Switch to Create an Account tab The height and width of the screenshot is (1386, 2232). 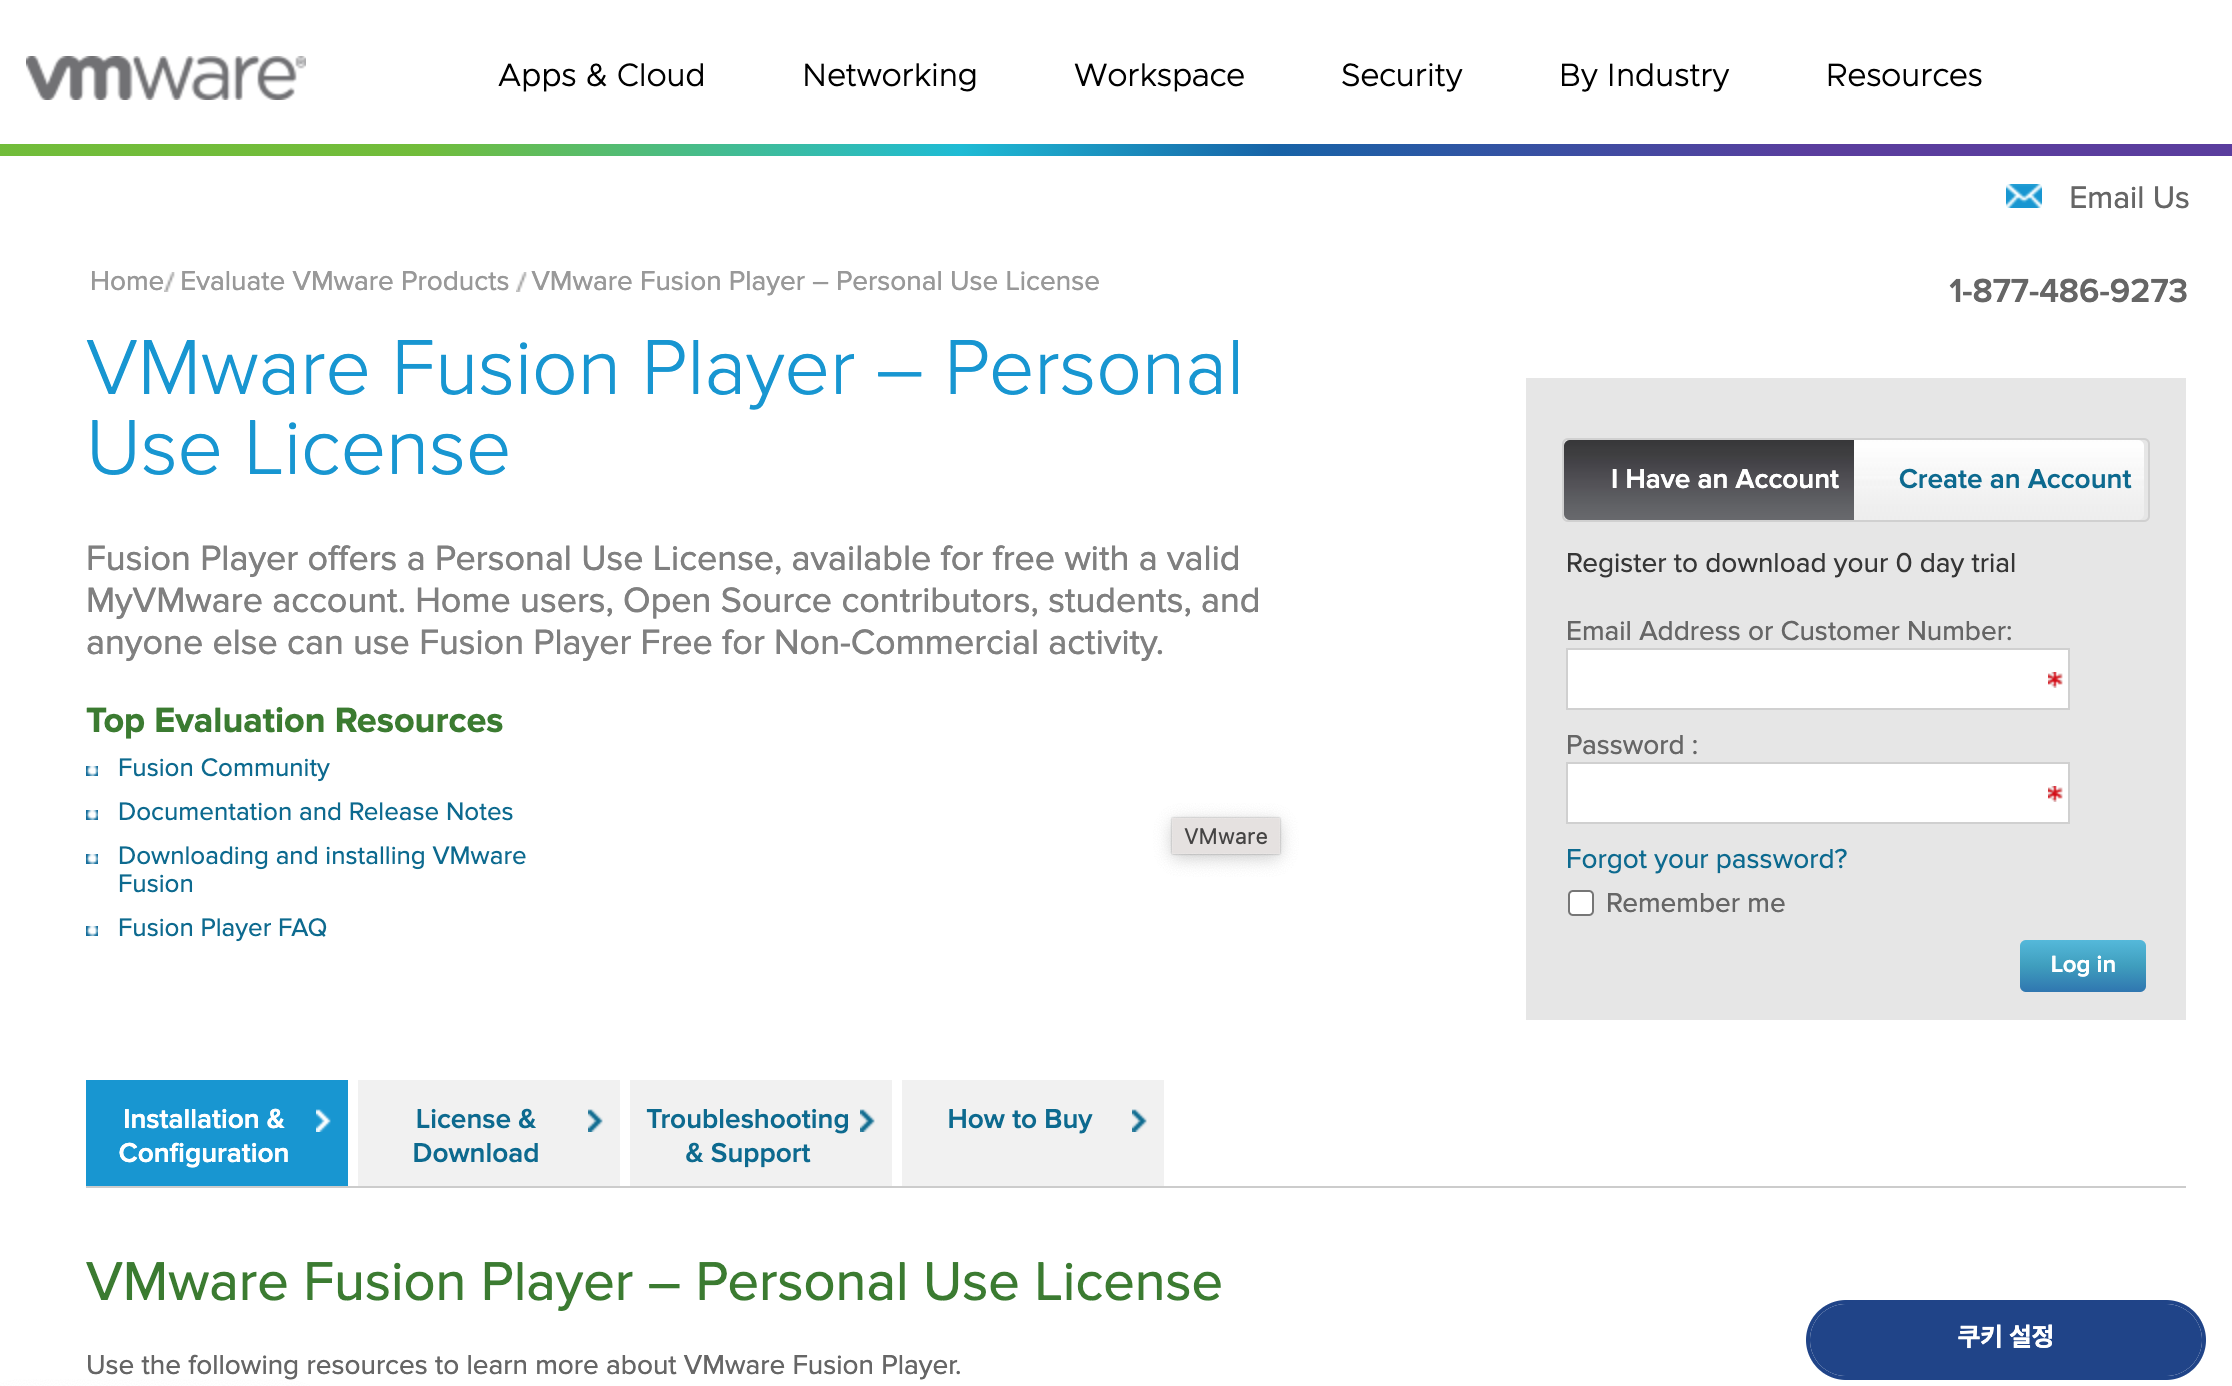(x=2014, y=479)
